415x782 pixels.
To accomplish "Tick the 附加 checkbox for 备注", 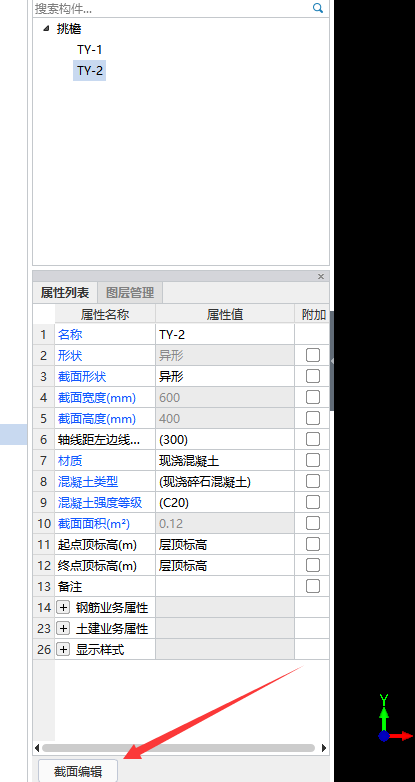I will [x=313, y=586].
